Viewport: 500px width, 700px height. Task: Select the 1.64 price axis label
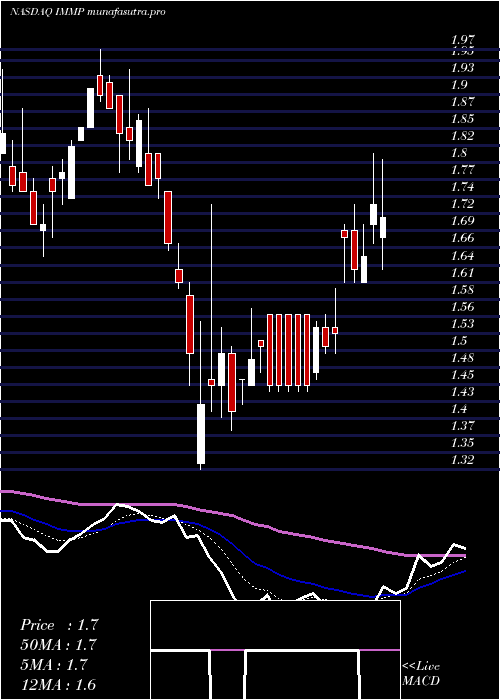pyautogui.click(x=462, y=256)
